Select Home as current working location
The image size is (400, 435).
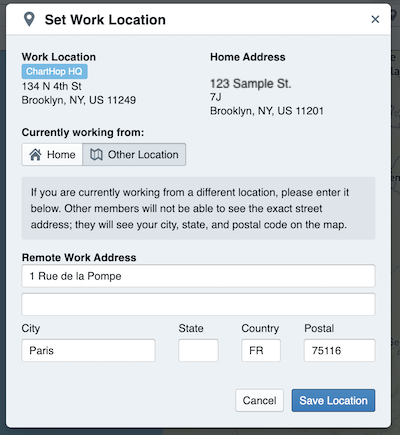pos(52,155)
